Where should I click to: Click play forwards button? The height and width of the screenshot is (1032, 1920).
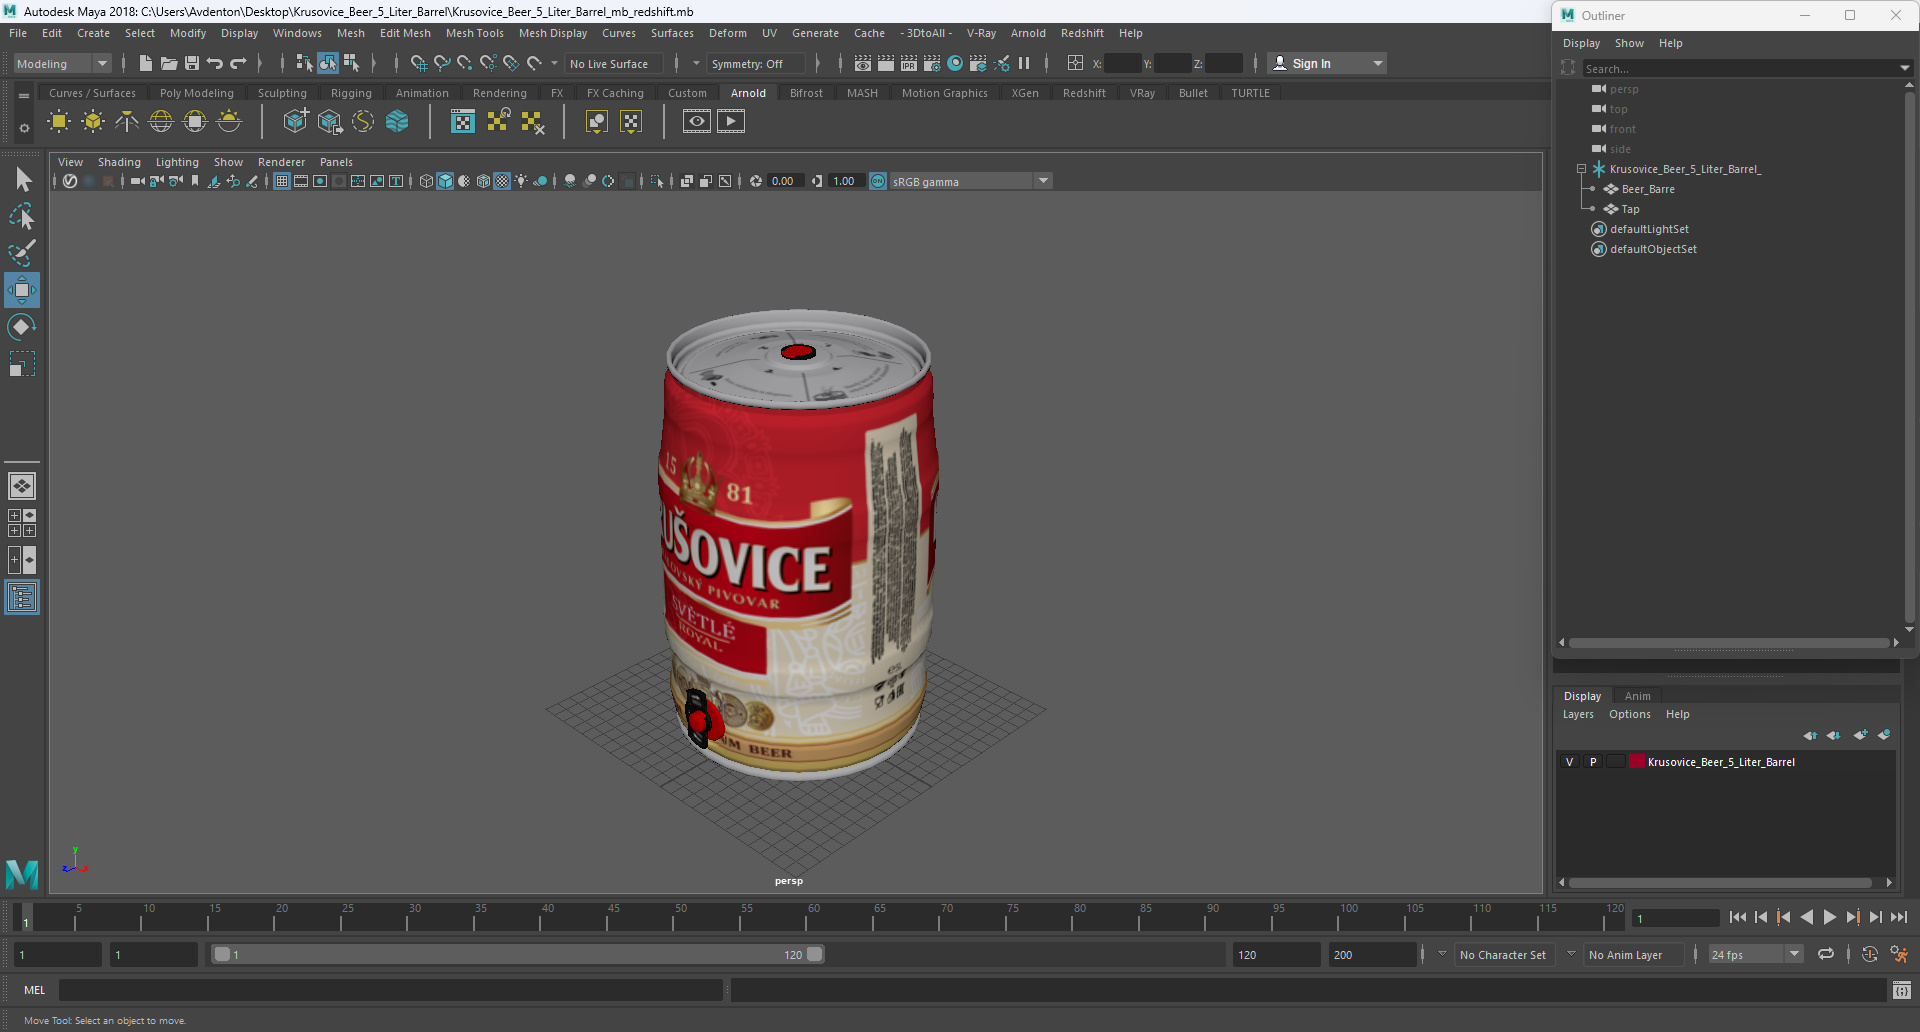tap(1829, 917)
